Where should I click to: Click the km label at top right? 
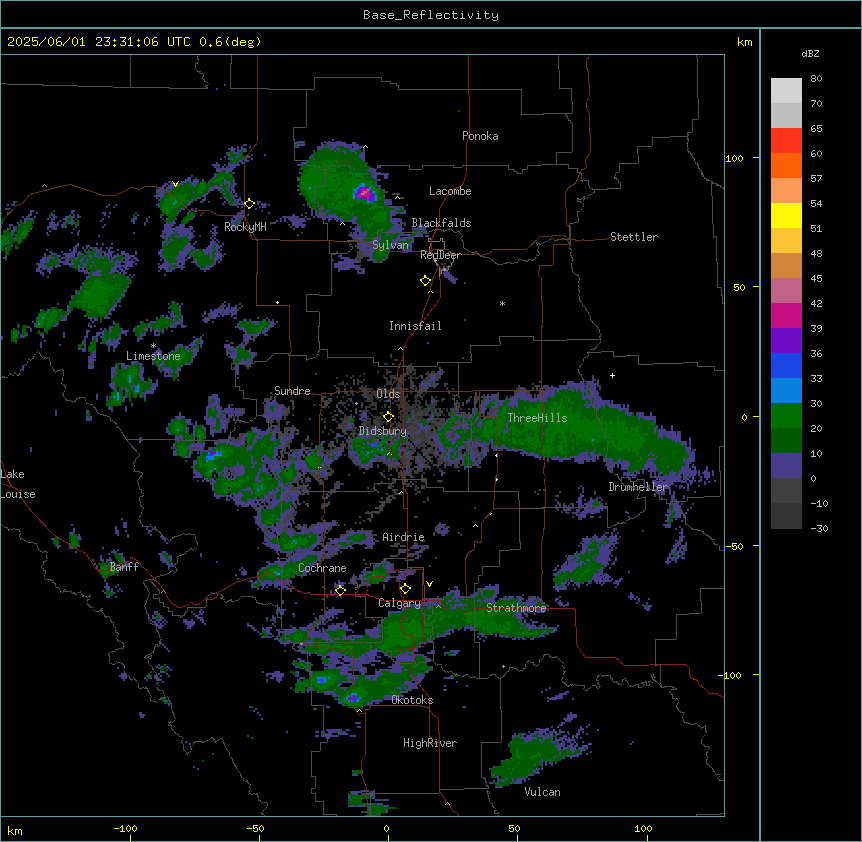point(744,42)
